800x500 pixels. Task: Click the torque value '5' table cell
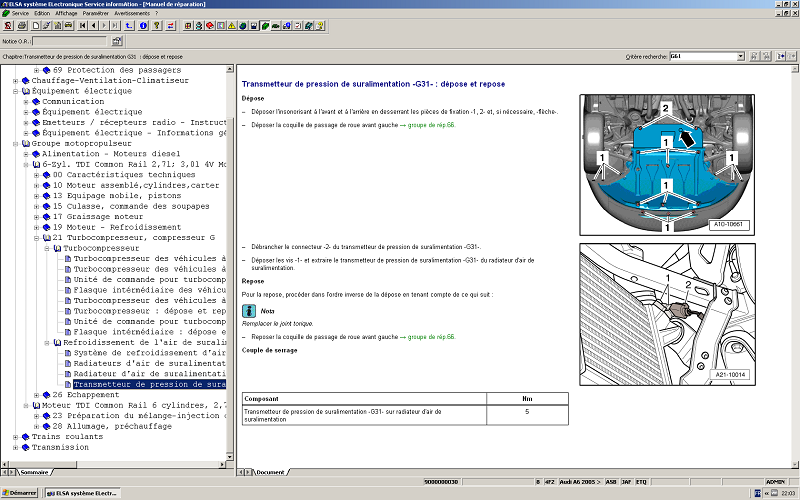click(527, 415)
